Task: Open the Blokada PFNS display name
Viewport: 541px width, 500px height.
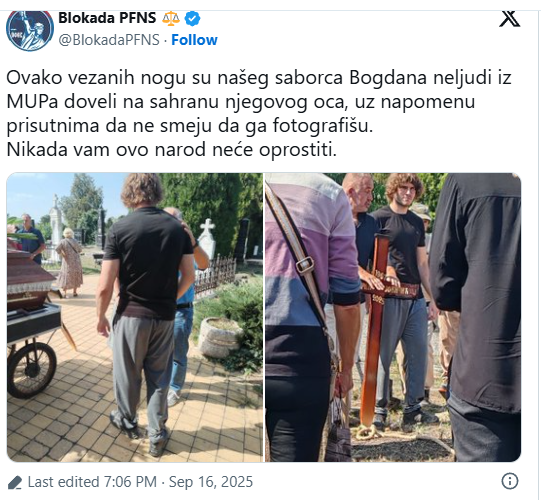Action: [107, 18]
